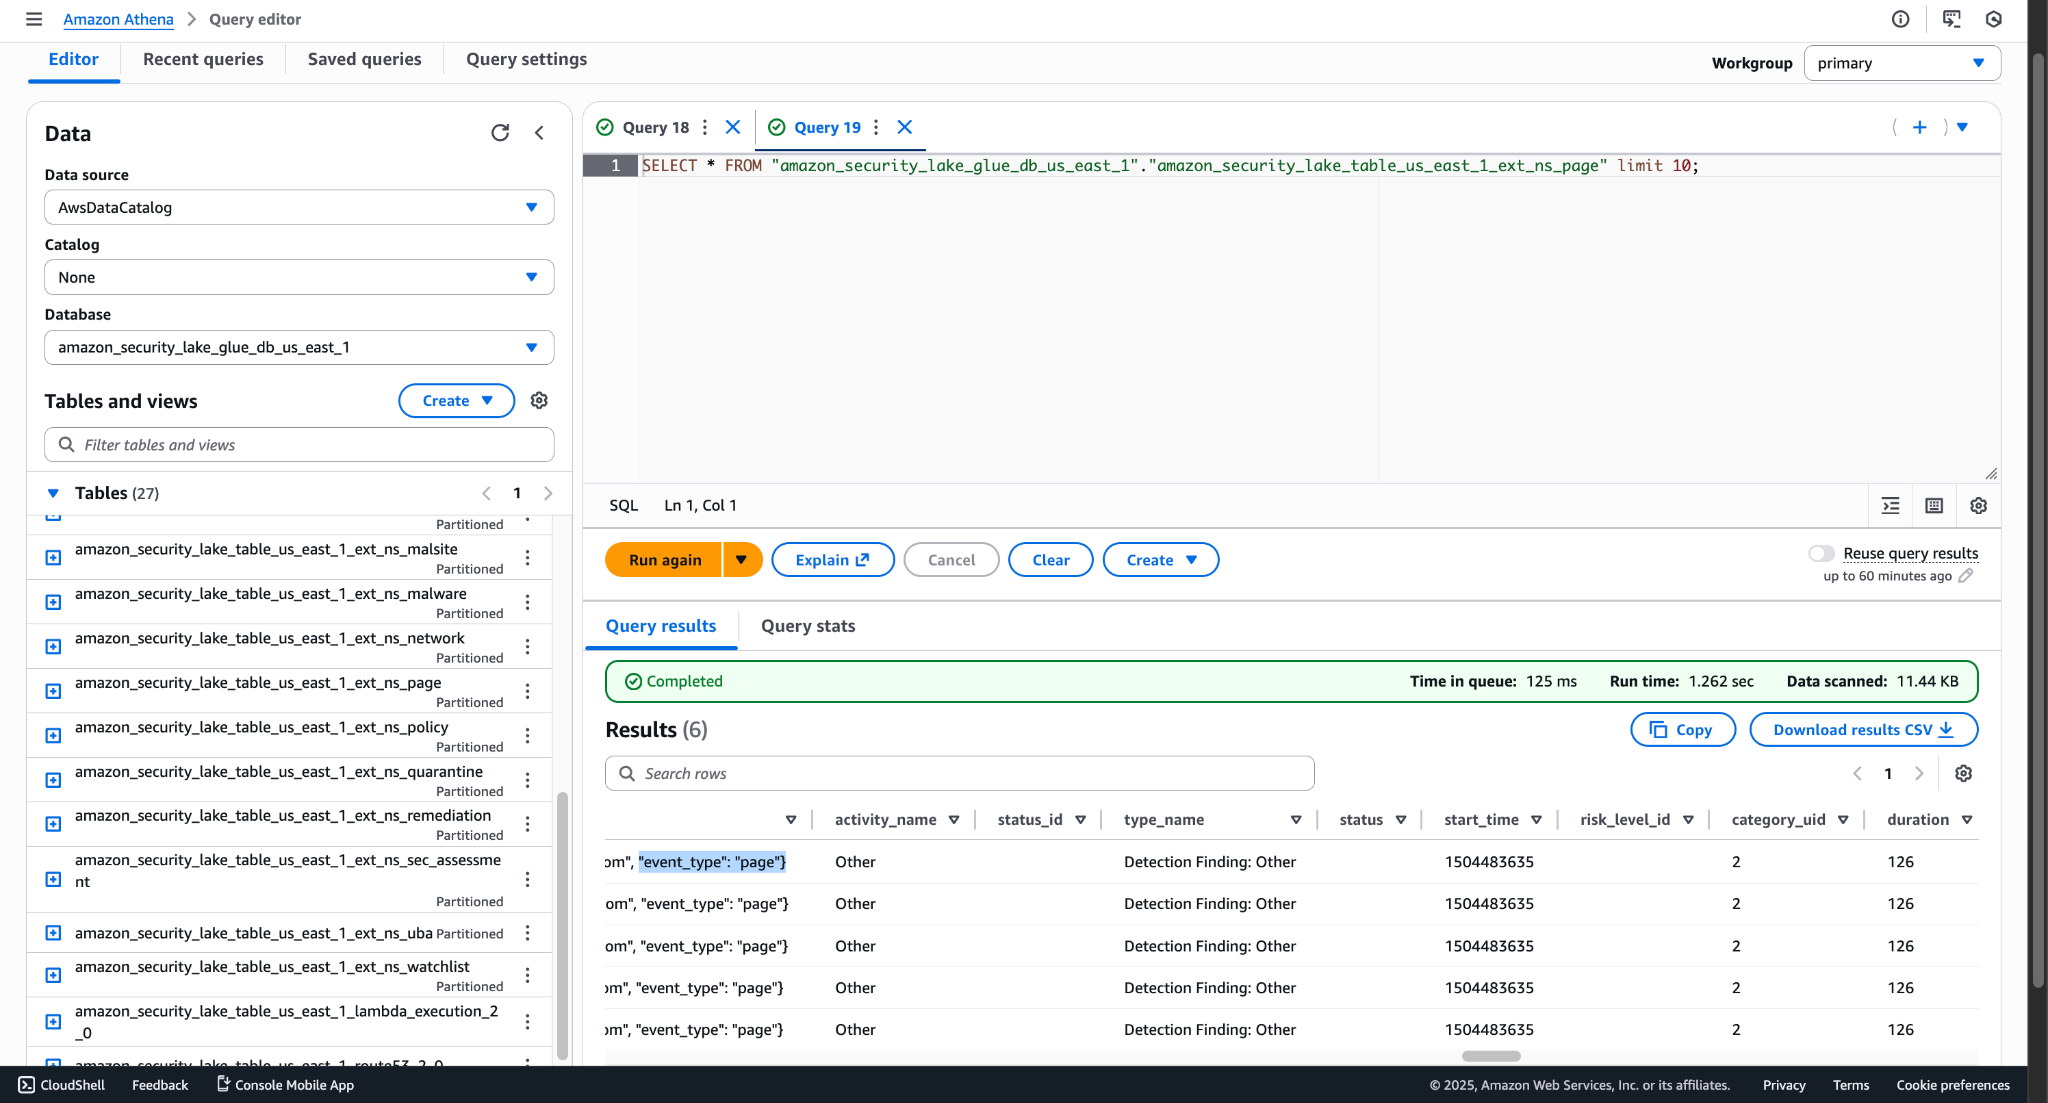Image resolution: width=2048 pixels, height=1103 pixels.
Task: Open the Catalog dropdown
Action: [x=299, y=277]
